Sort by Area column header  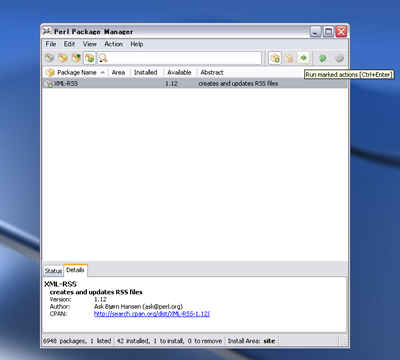click(x=119, y=72)
